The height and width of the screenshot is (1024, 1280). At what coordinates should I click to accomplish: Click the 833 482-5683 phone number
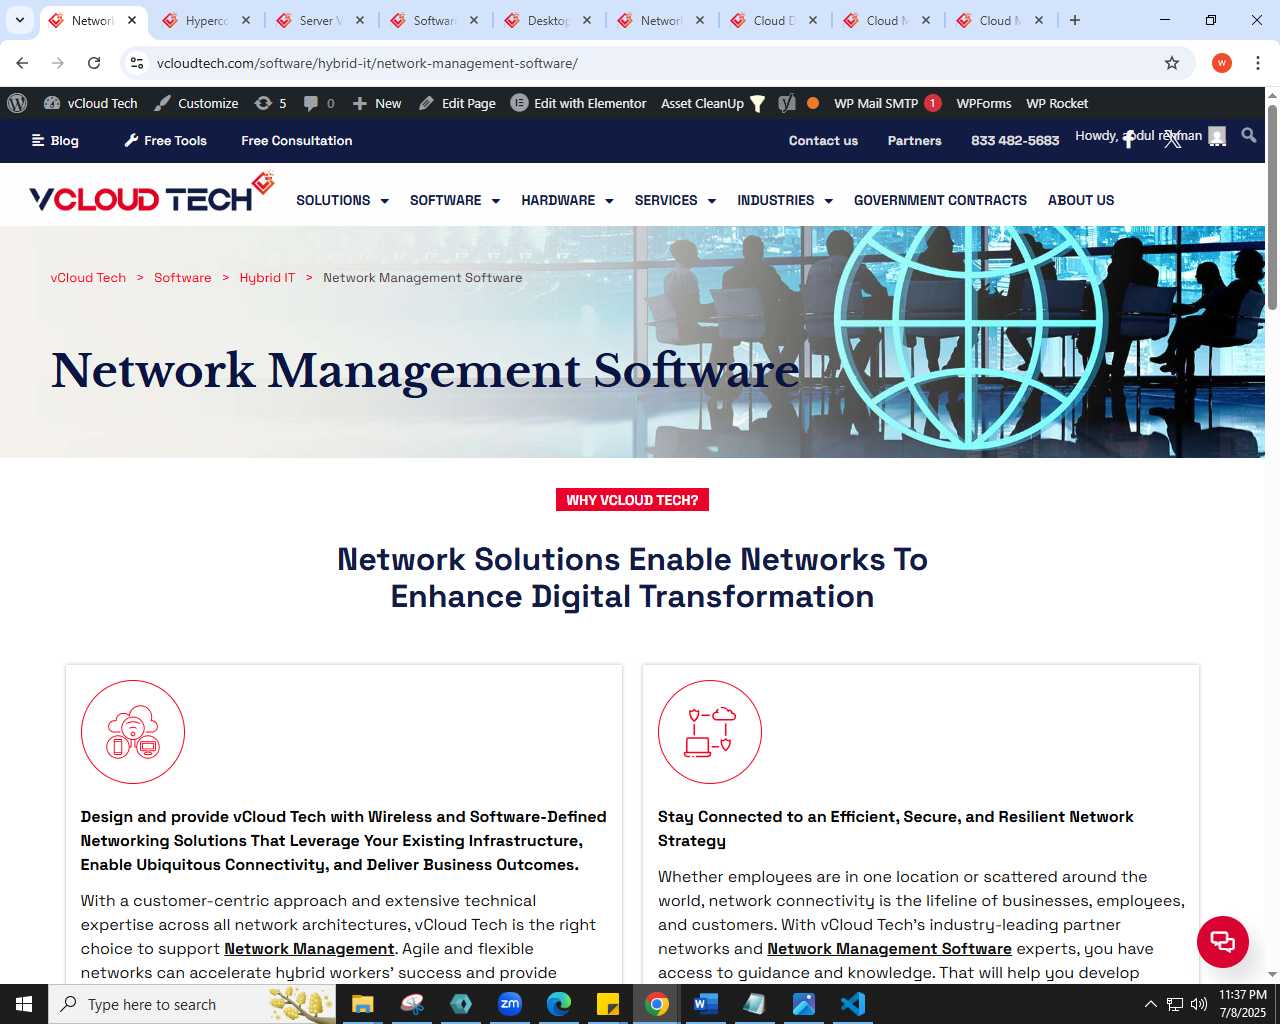coord(1015,140)
